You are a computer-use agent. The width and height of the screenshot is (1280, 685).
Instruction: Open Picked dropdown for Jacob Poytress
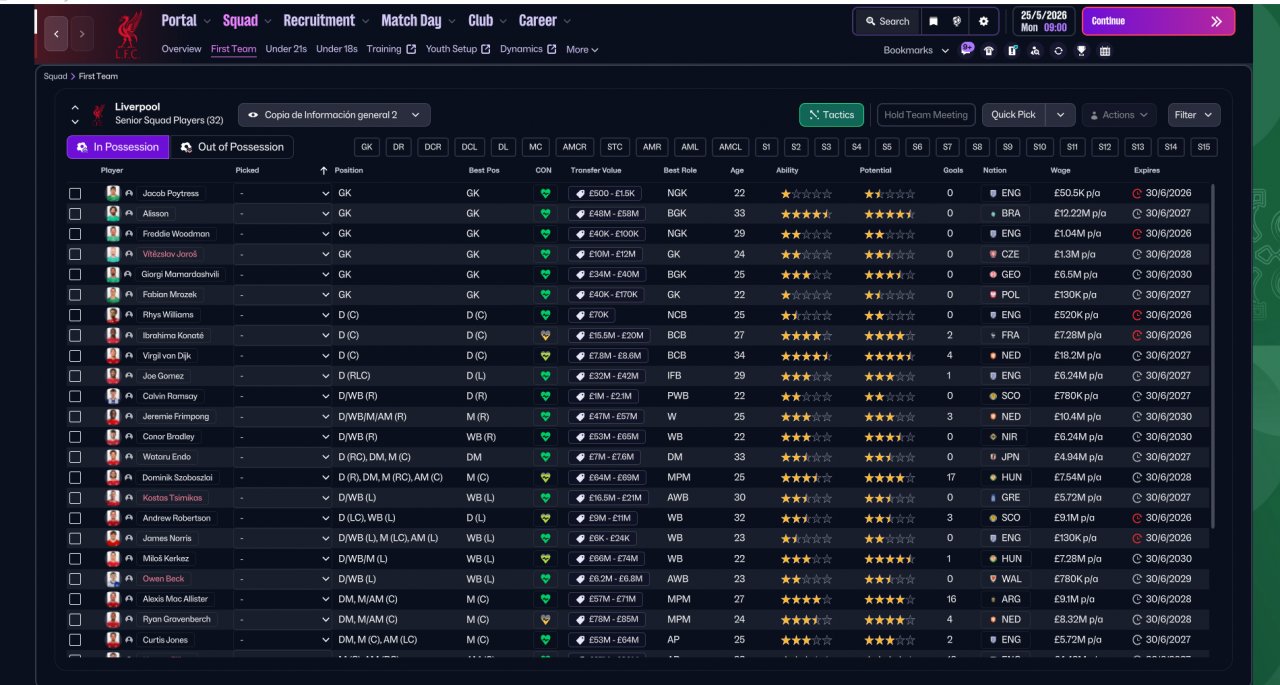pos(283,194)
